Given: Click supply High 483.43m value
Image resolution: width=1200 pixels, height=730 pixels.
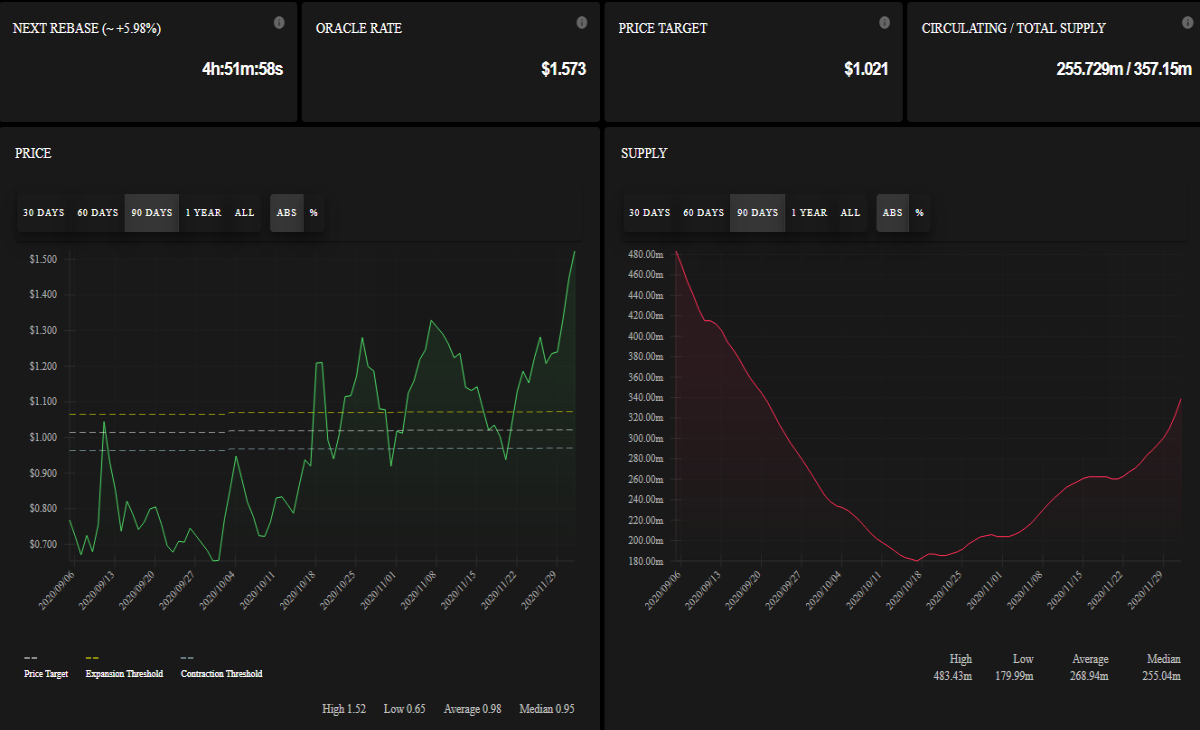Looking at the screenshot, I should click(952, 676).
